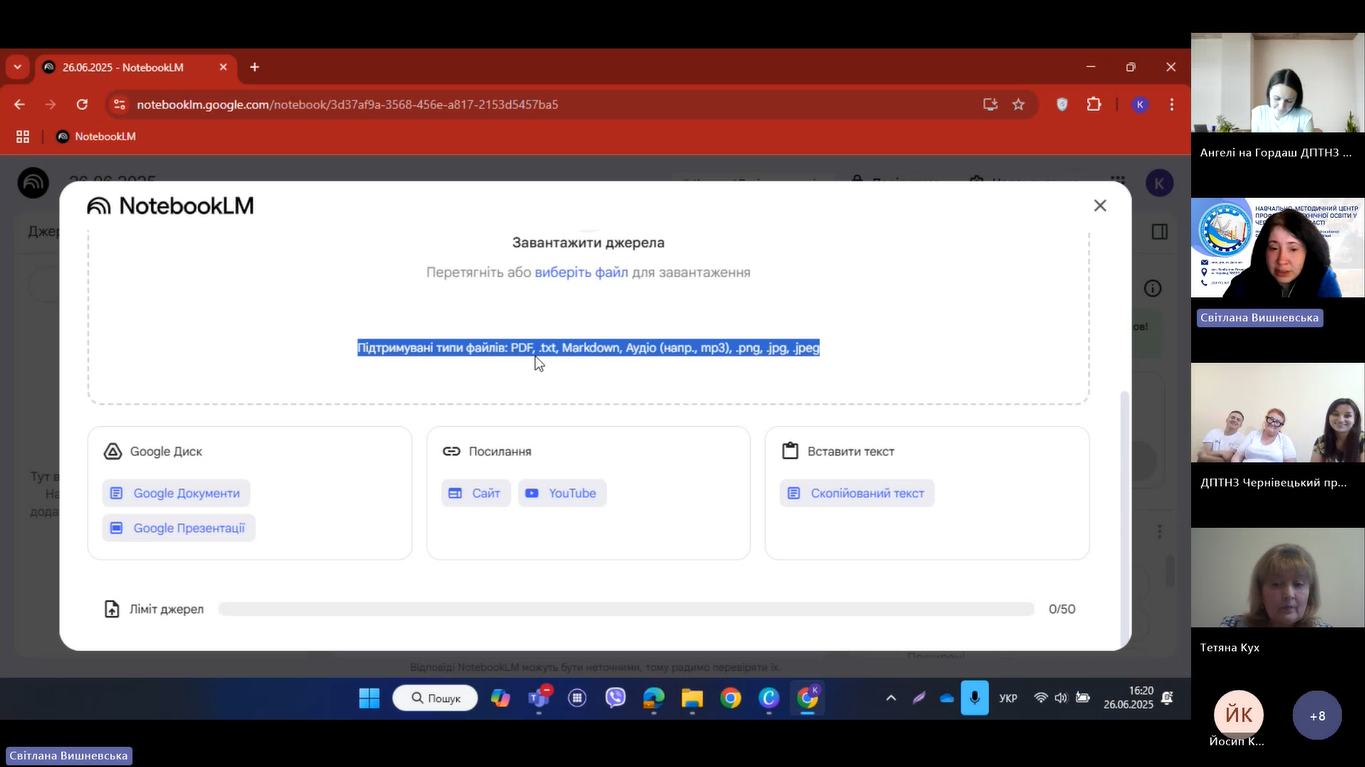Open File Explorer from the taskbar
1365x767 pixels.
[x=692, y=698]
